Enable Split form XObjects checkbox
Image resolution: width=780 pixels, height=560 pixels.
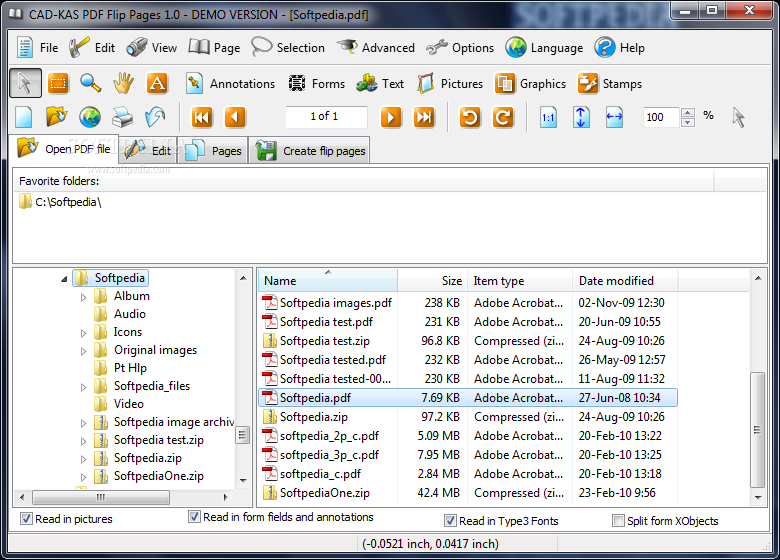coord(618,521)
